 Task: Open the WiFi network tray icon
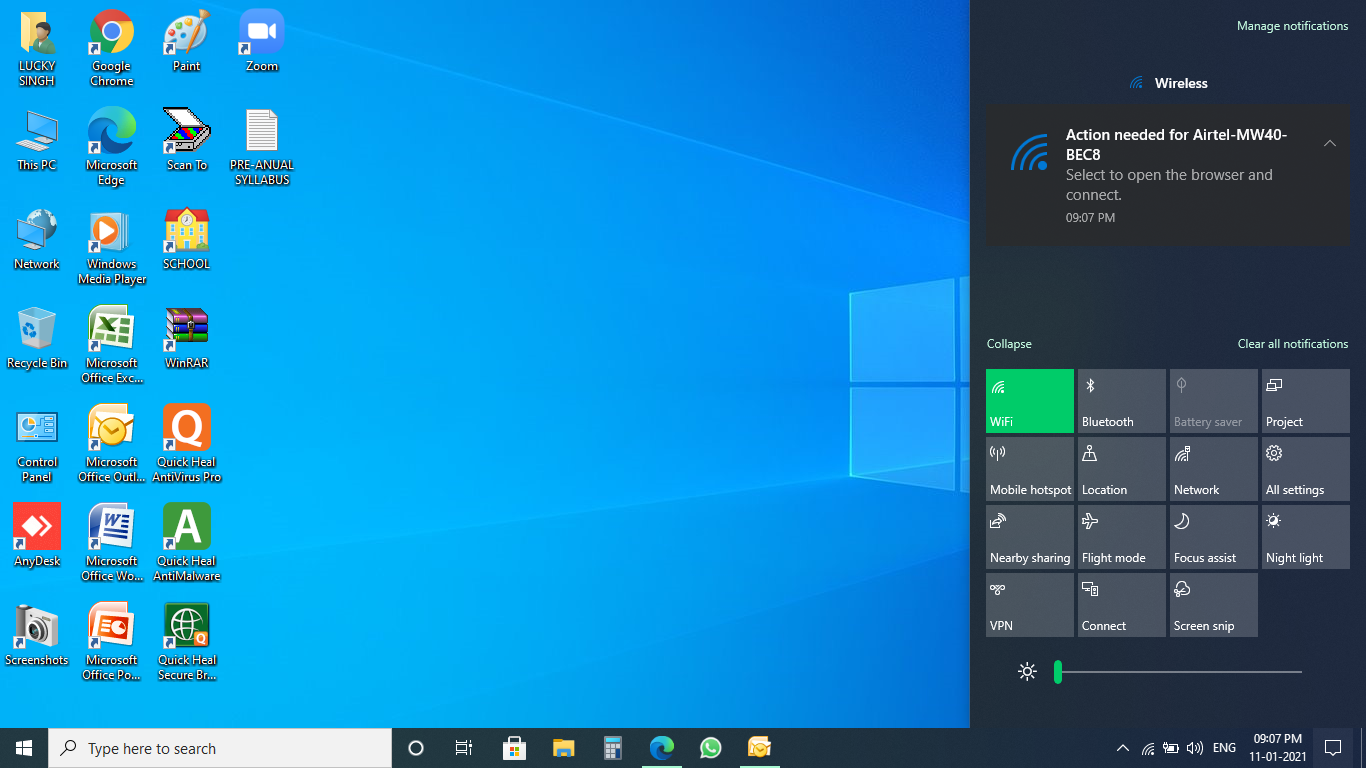tap(1148, 748)
